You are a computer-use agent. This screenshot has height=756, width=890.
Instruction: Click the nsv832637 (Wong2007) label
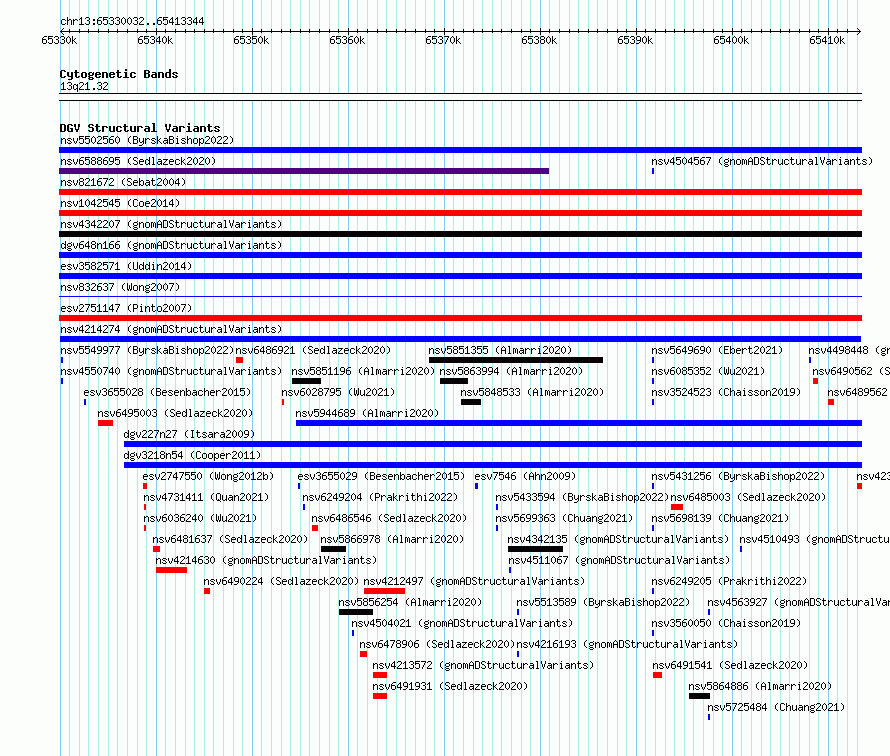(x=120, y=287)
